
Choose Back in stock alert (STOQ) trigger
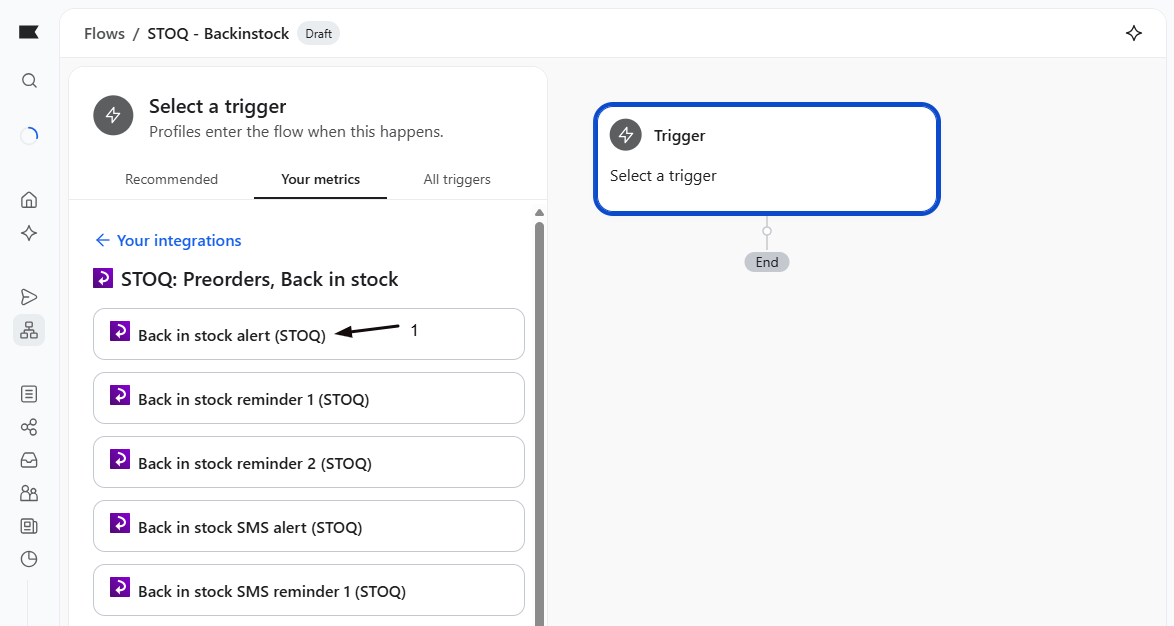click(308, 334)
